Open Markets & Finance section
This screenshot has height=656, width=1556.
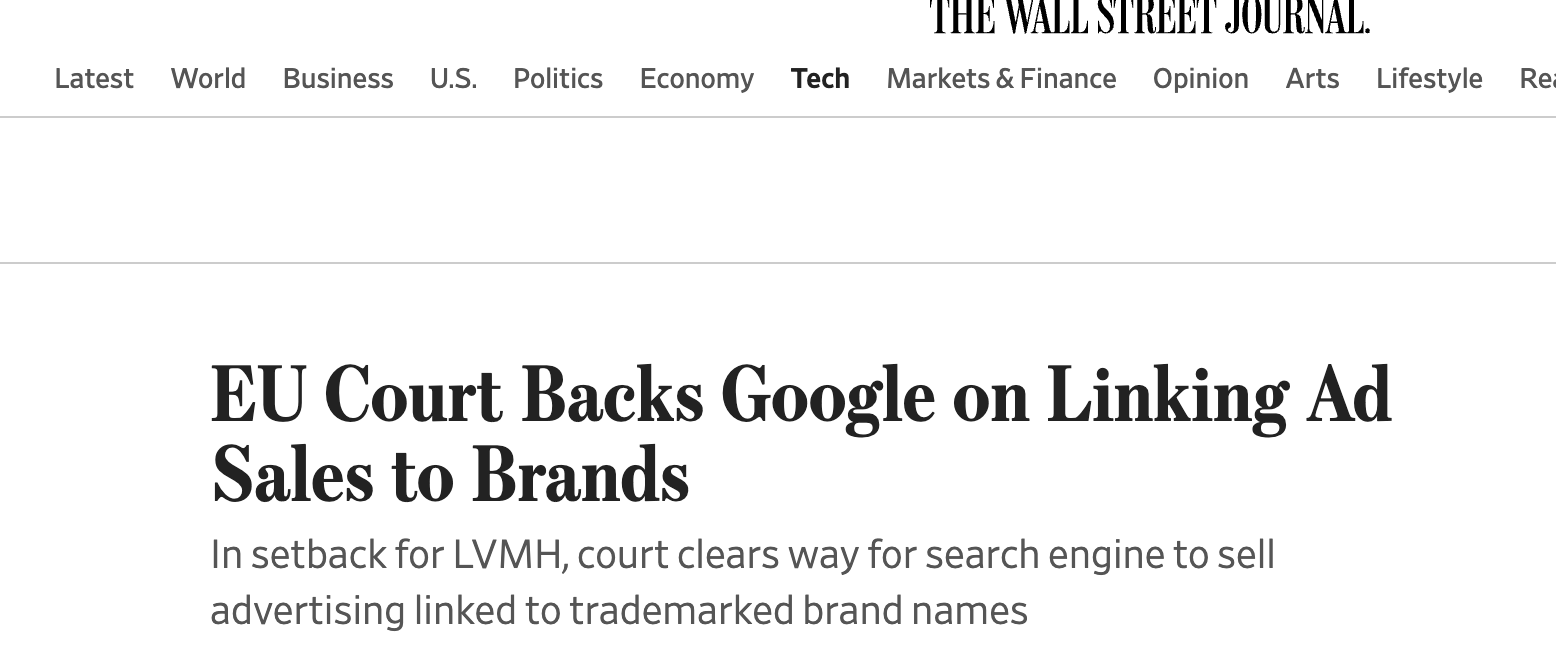(1001, 78)
